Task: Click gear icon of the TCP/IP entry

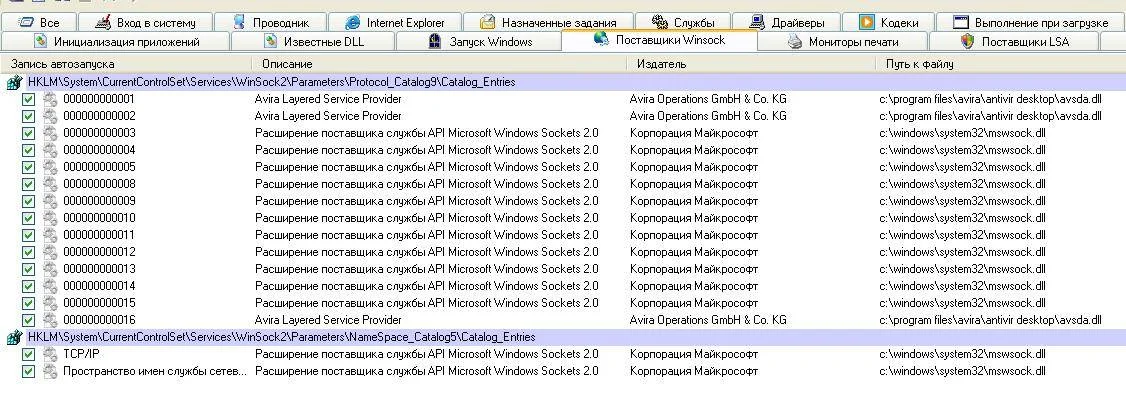Action: (x=50, y=354)
